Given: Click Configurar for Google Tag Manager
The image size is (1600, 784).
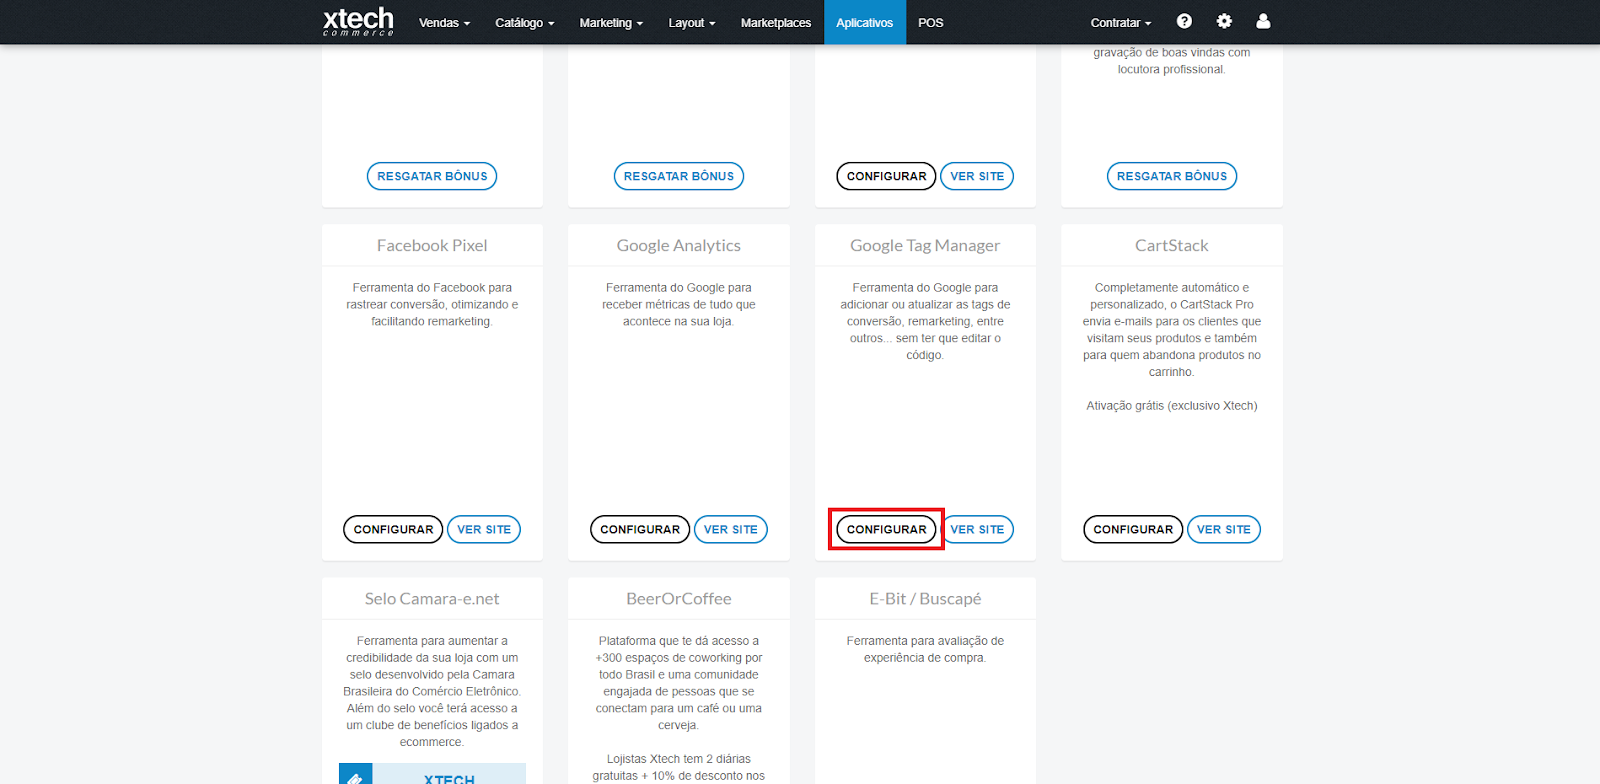Looking at the screenshot, I should coord(886,529).
